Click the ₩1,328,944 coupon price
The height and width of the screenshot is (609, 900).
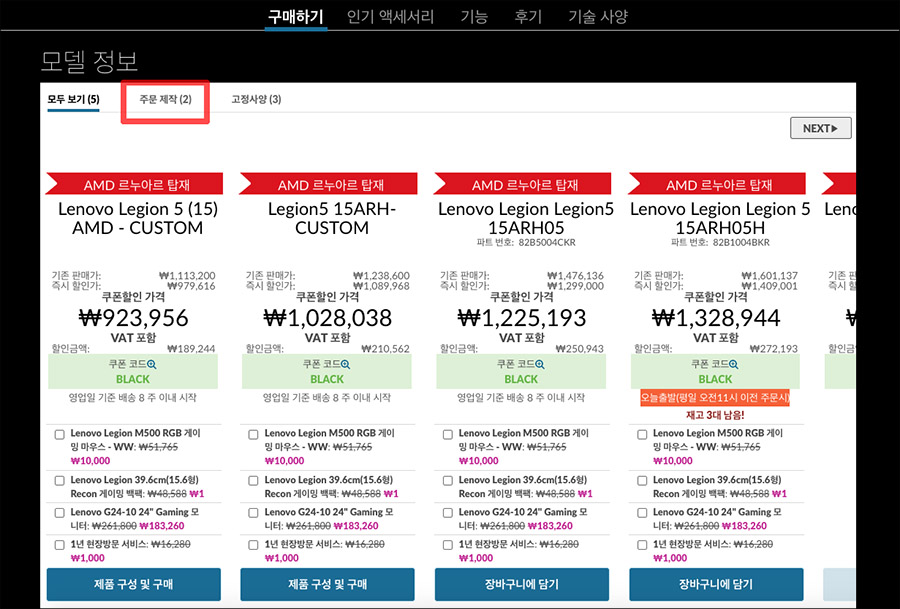click(x=716, y=317)
